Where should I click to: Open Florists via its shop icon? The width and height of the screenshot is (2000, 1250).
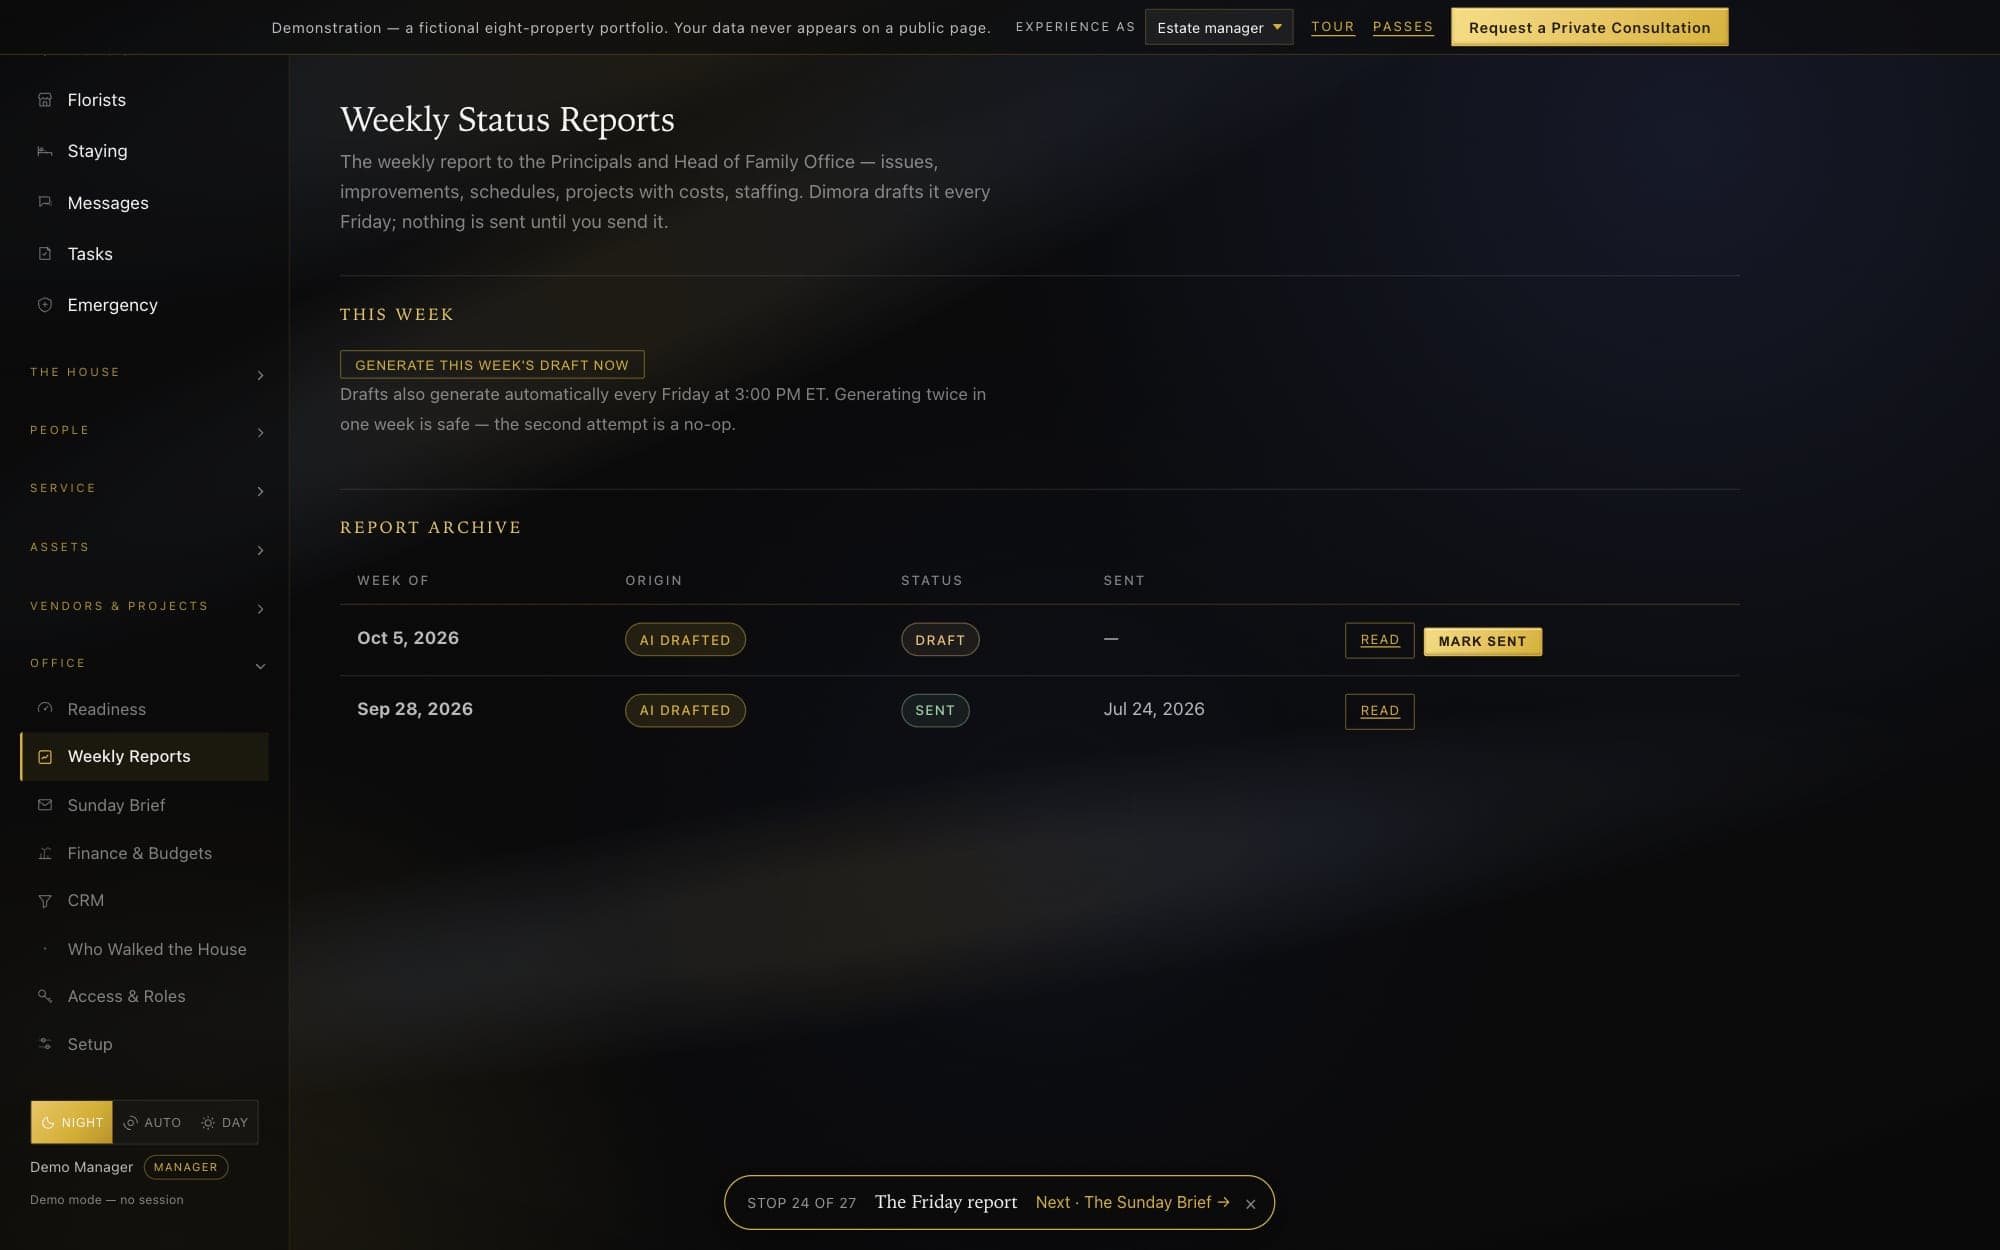pyautogui.click(x=44, y=100)
